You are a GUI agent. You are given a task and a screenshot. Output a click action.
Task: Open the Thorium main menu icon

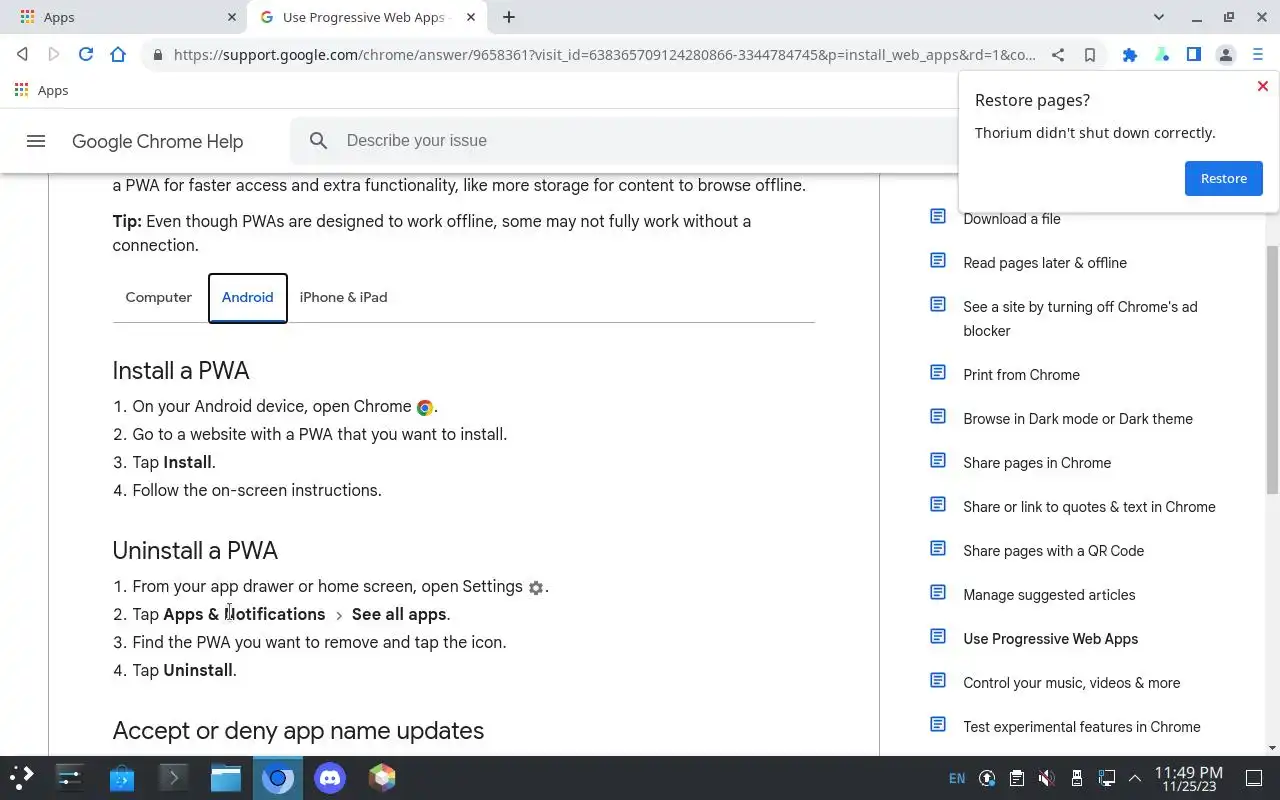click(x=1258, y=55)
